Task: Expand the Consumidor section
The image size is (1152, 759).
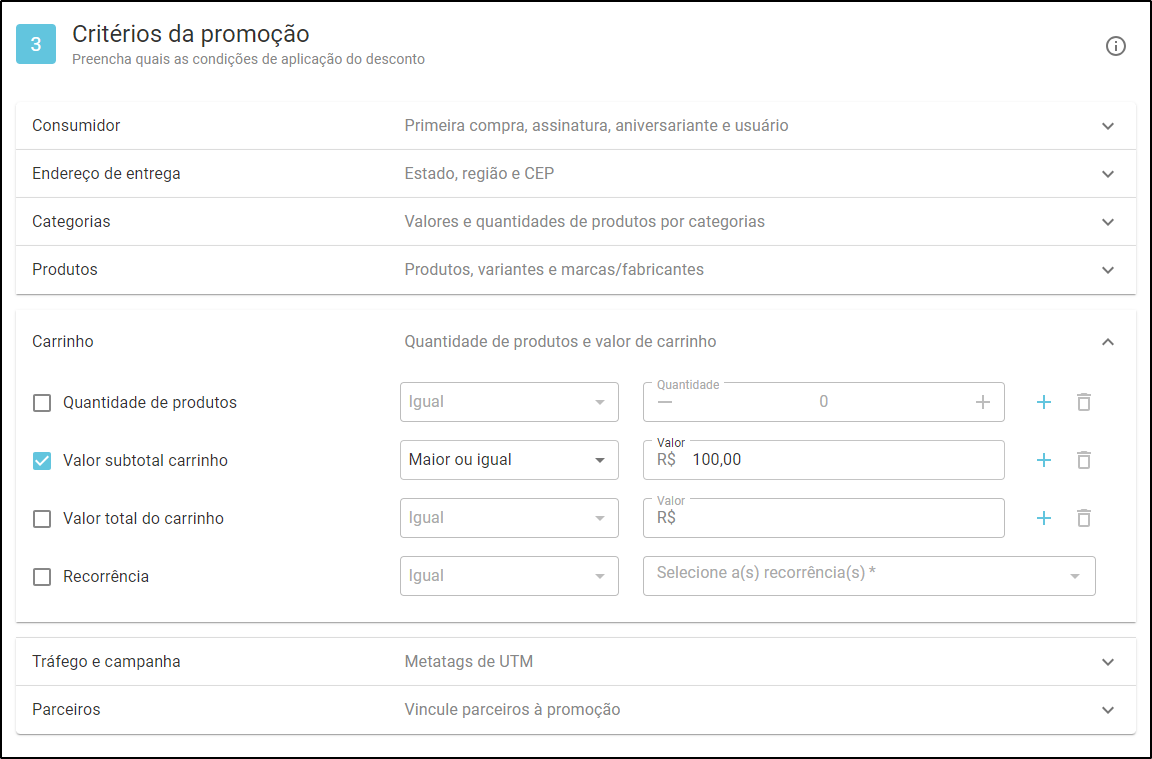Action: pos(576,126)
